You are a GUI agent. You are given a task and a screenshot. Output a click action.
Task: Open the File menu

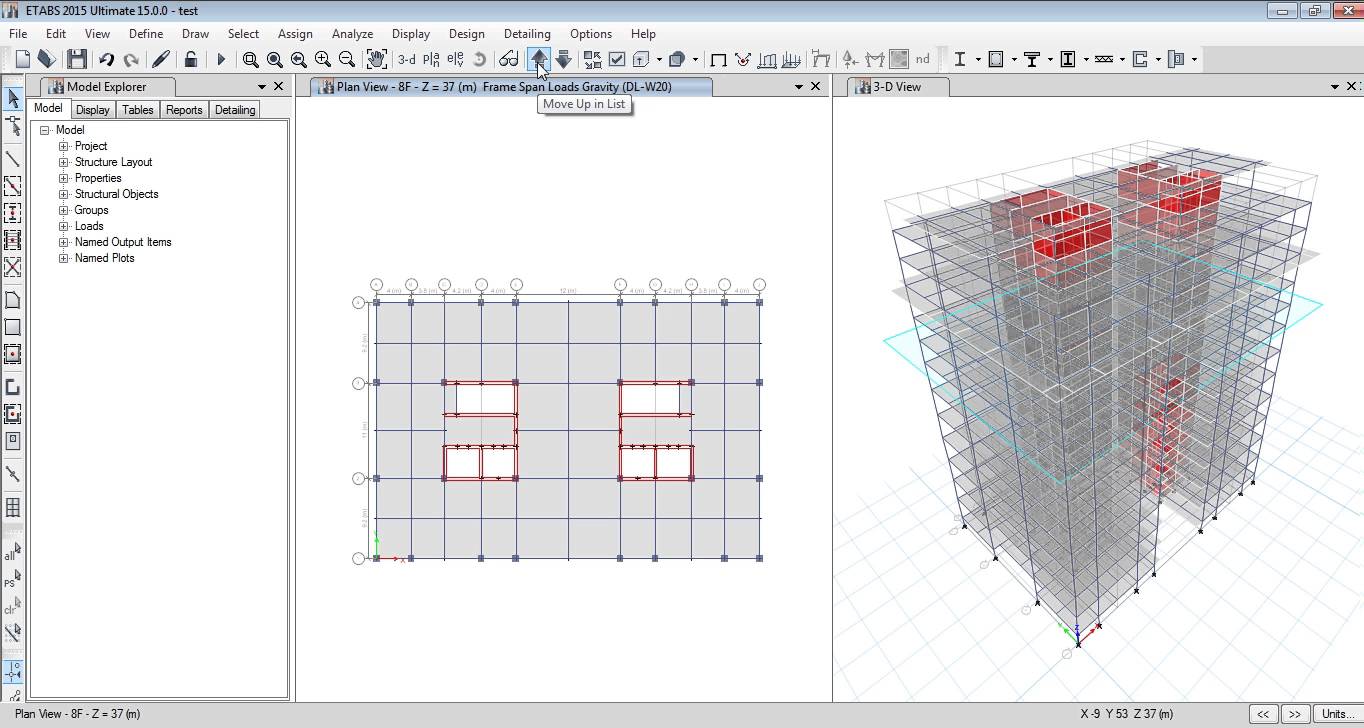[18, 33]
